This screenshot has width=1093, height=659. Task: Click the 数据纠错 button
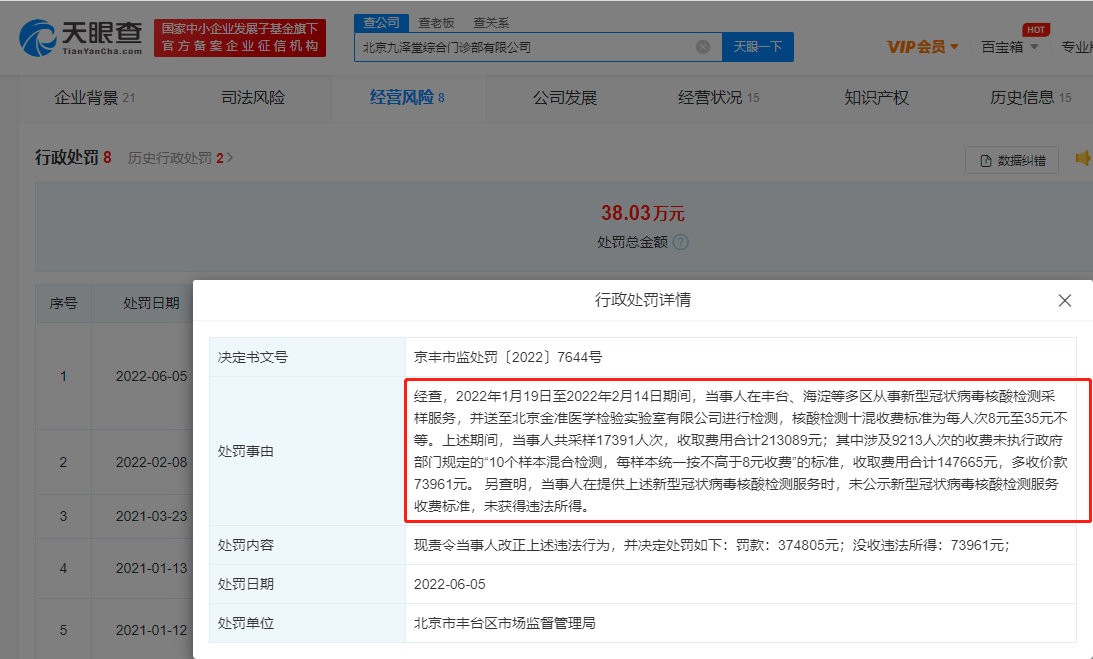click(1011, 160)
